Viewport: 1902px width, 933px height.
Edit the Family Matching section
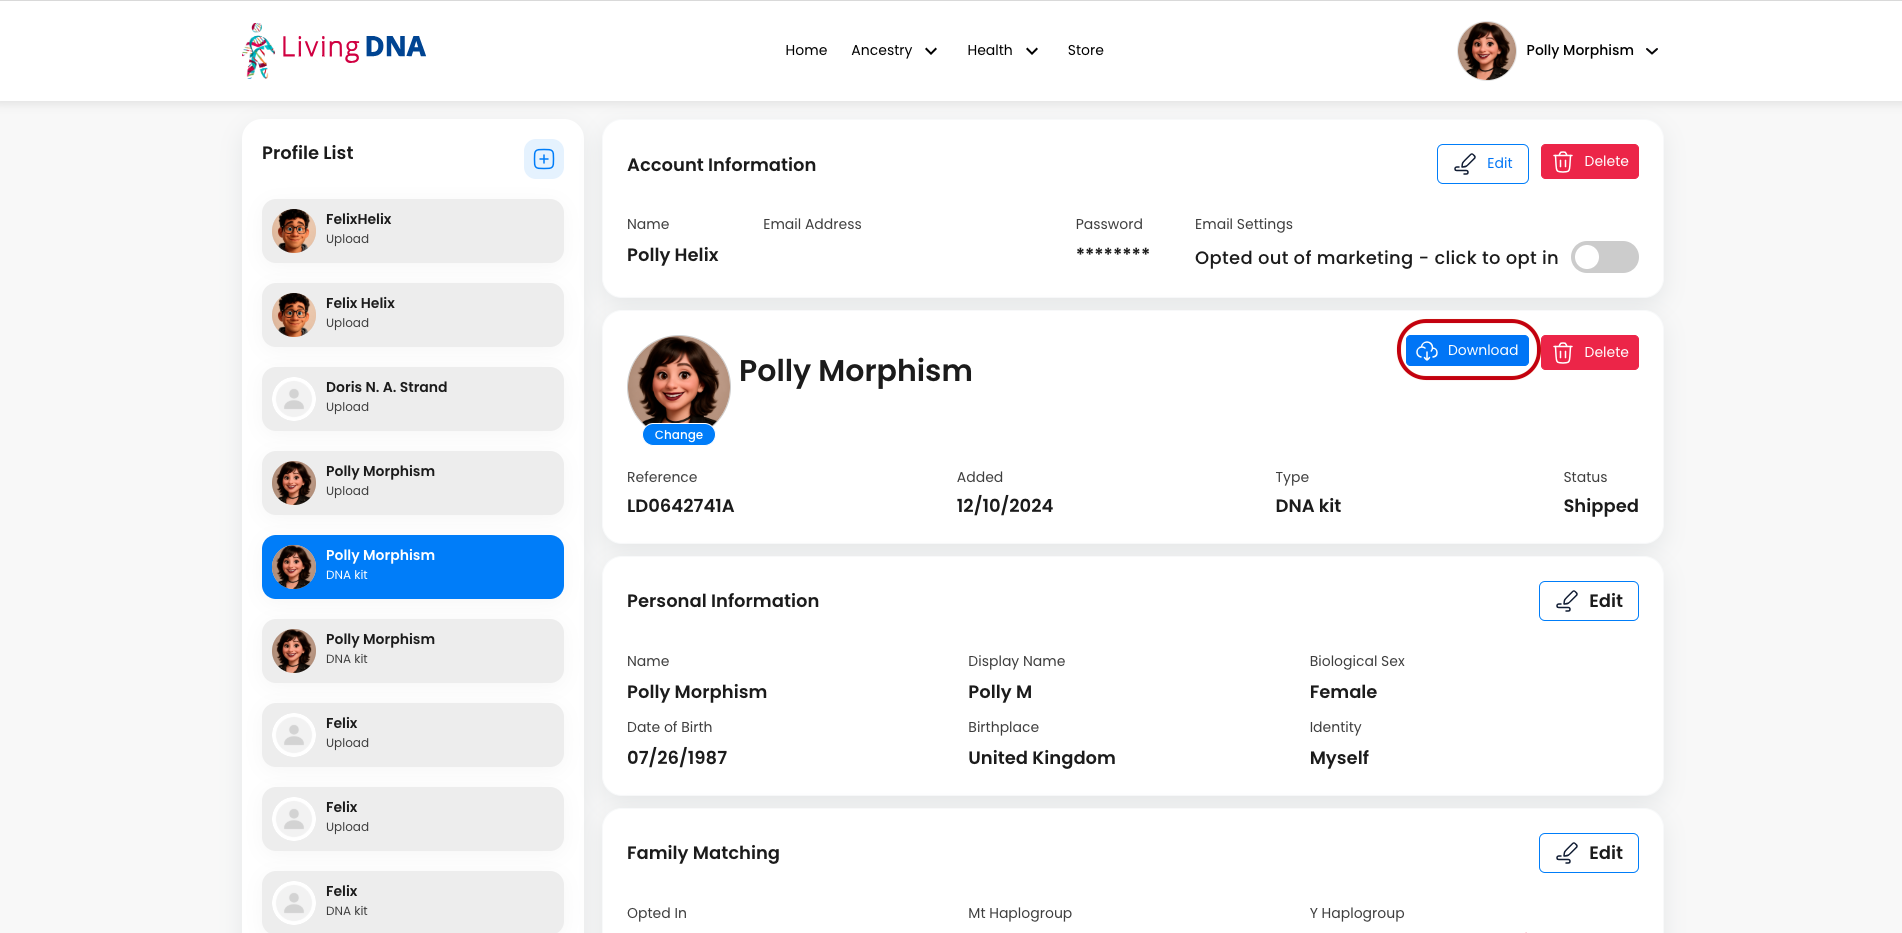tap(1588, 853)
